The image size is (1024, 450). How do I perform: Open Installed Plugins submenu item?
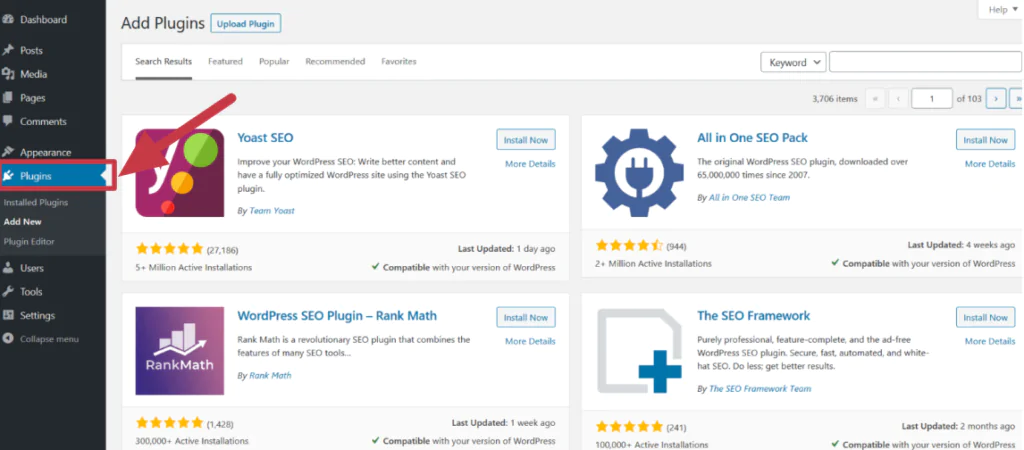[36, 203]
